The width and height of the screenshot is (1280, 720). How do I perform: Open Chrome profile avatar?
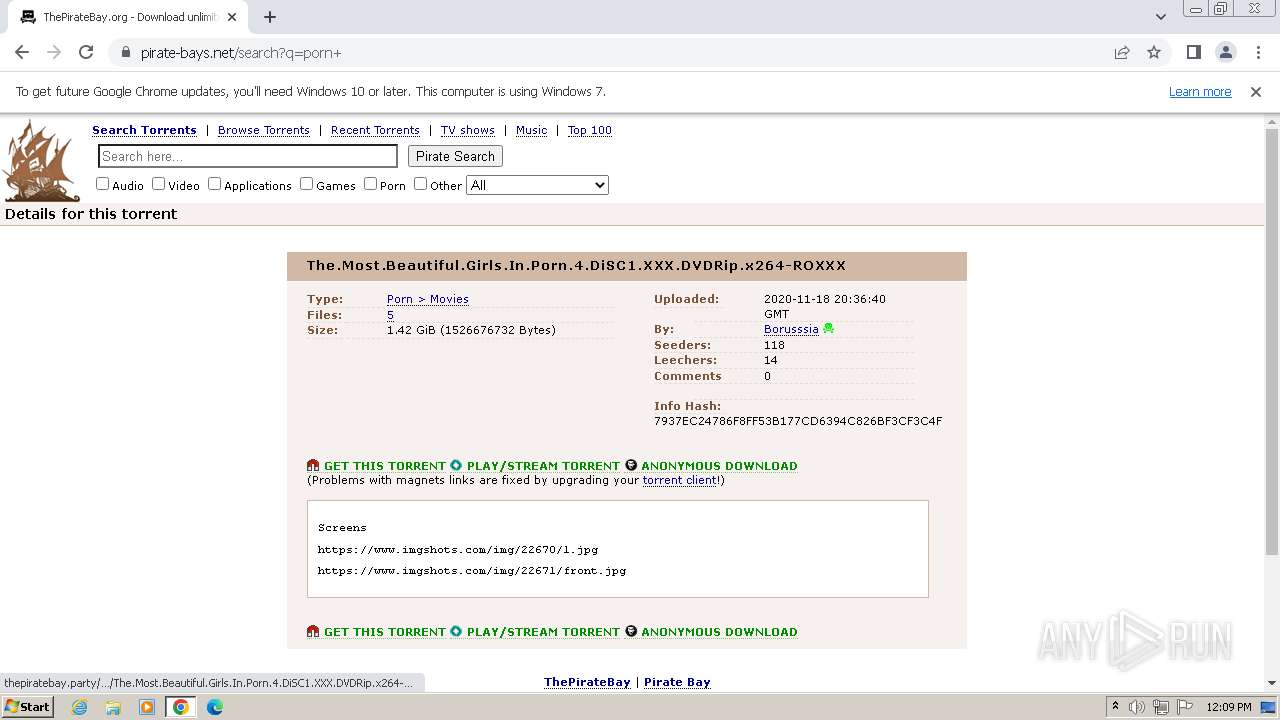1225,53
